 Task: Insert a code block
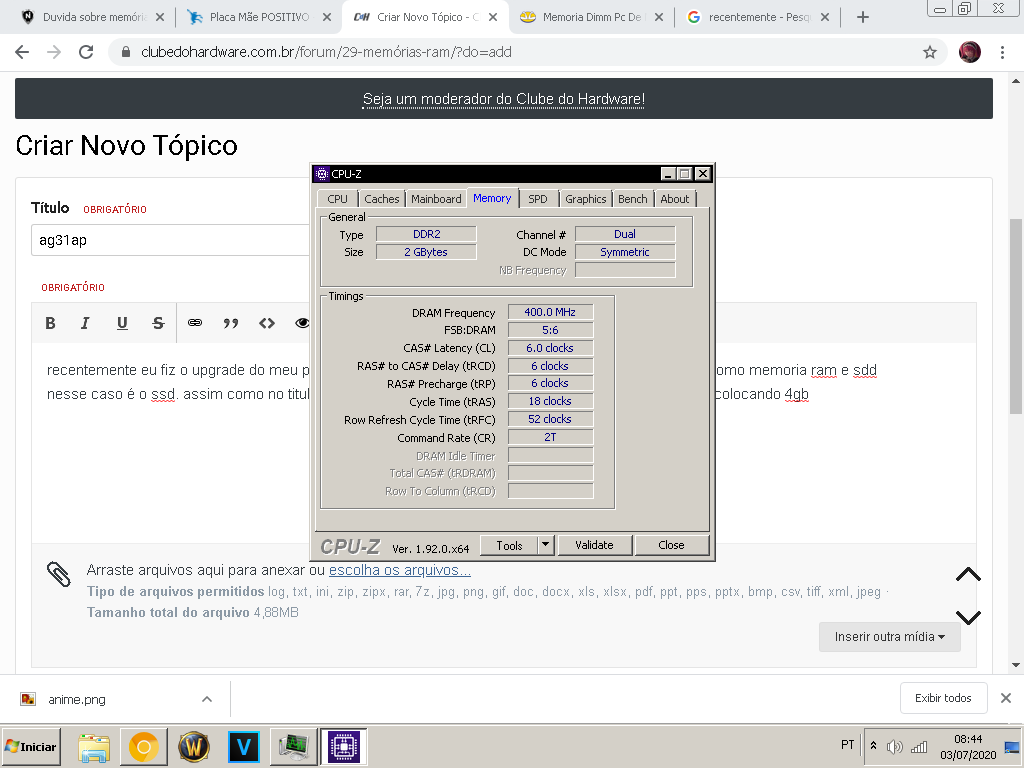(x=266, y=323)
